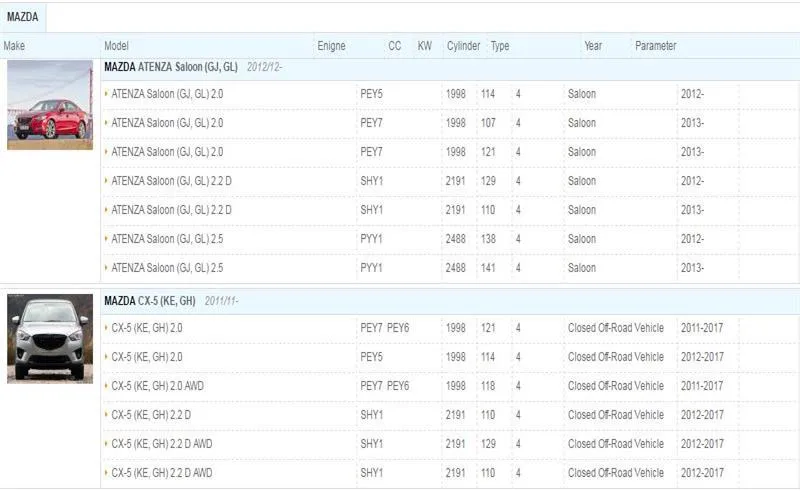
Task: Click arrow bullet beside ATENZA 2.5 141 KW row
Action: pos(106,267)
